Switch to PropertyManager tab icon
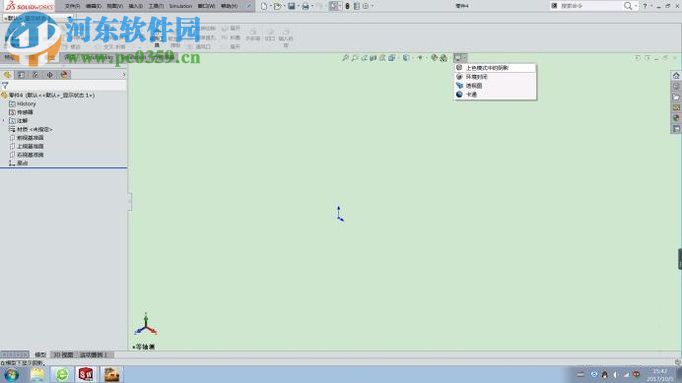Viewport: 682px width, 383px height. click(x=21, y=75)
